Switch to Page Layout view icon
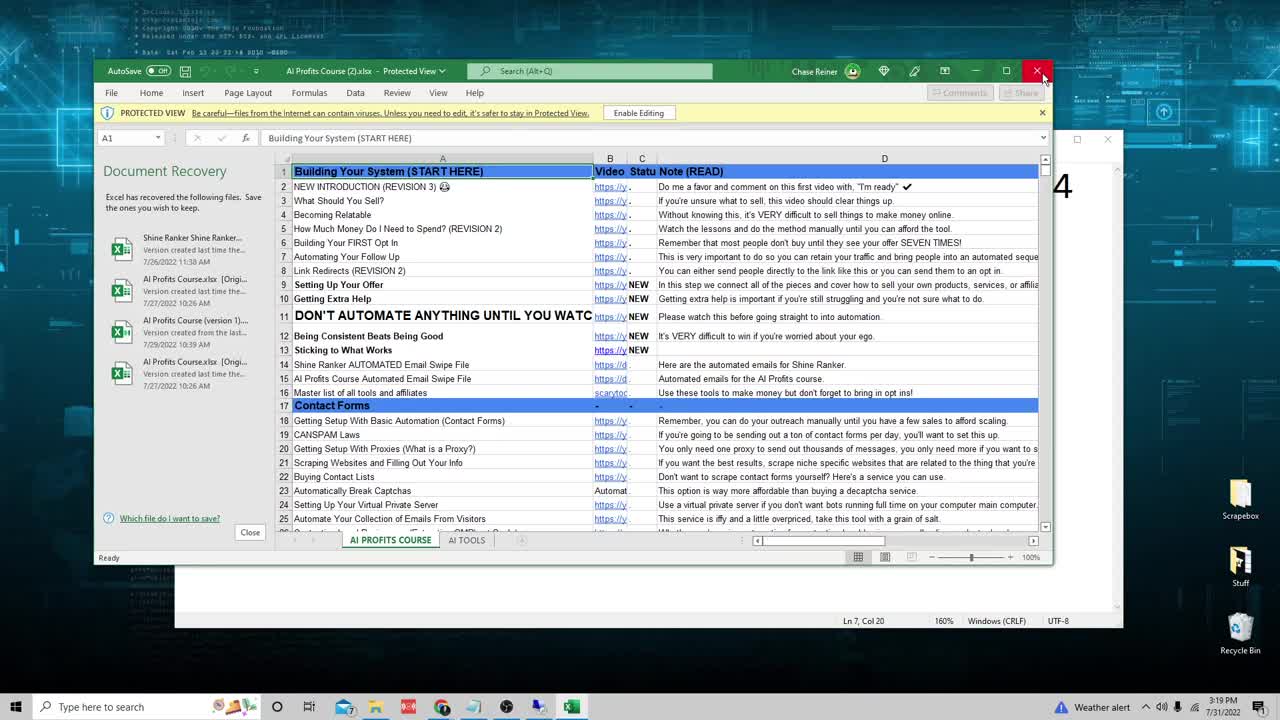Viewport: 1280px width, 720px height. (885, 557)
